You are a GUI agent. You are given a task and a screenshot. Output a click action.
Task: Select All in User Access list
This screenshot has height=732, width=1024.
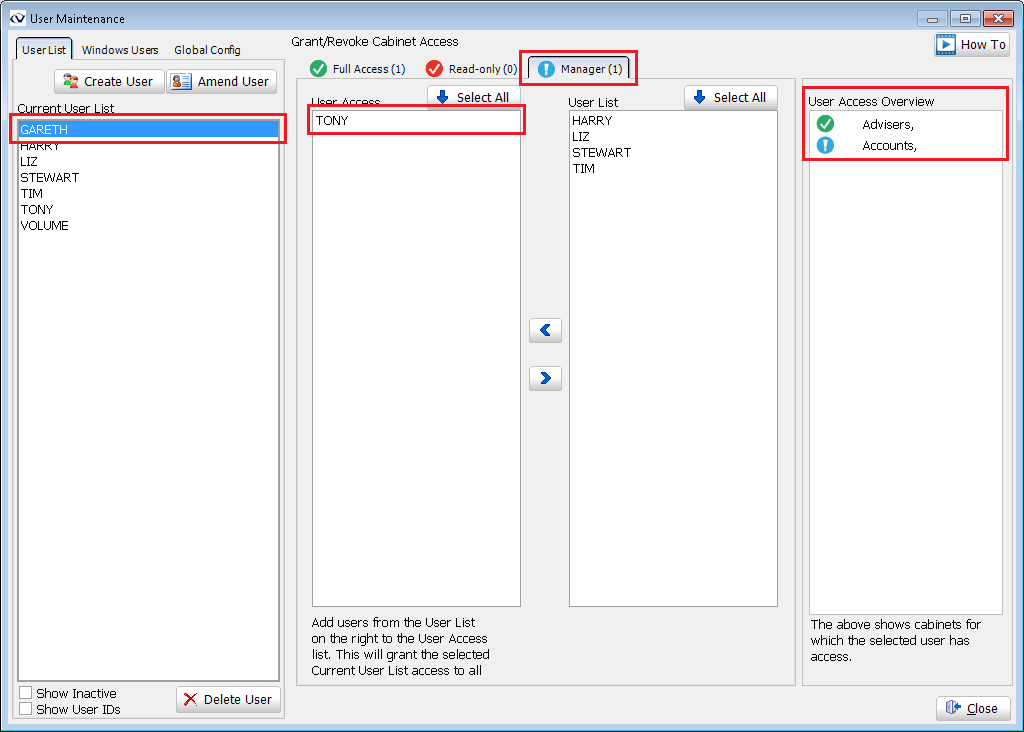(473, 97)
